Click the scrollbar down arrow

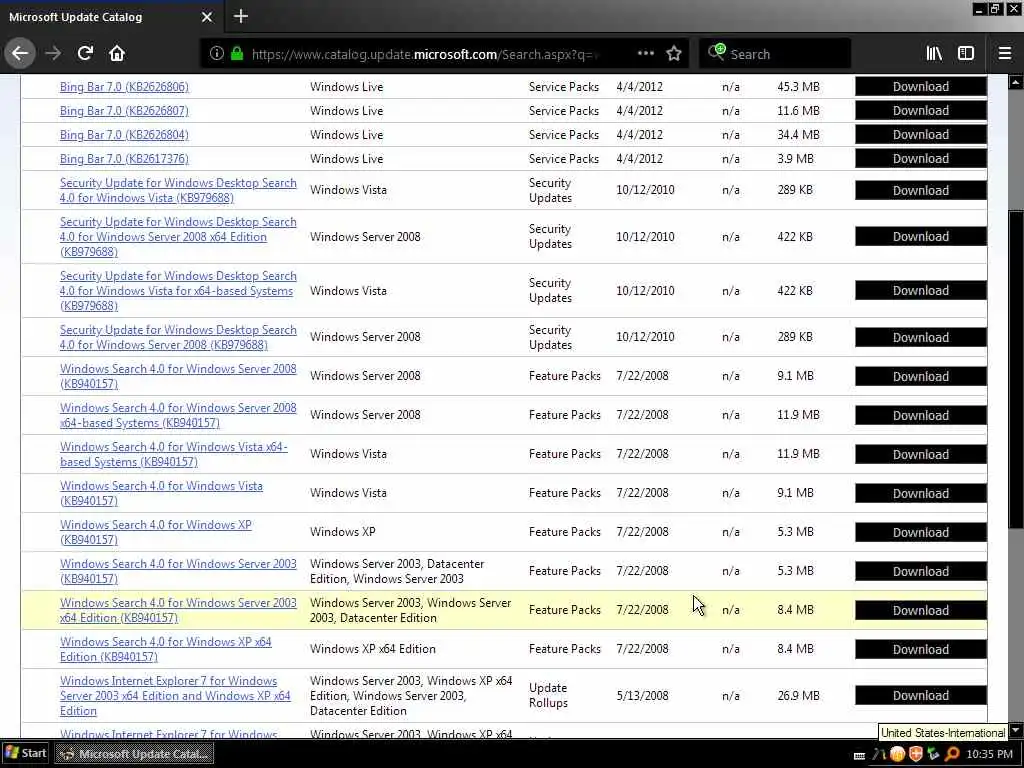(x=1016, y=729)
